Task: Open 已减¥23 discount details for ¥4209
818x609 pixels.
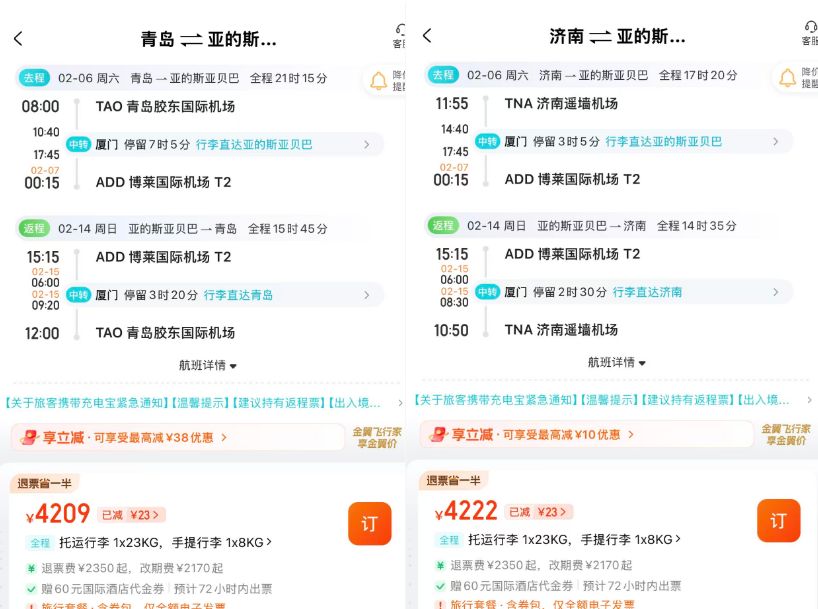Action: [x=131, y=515]
